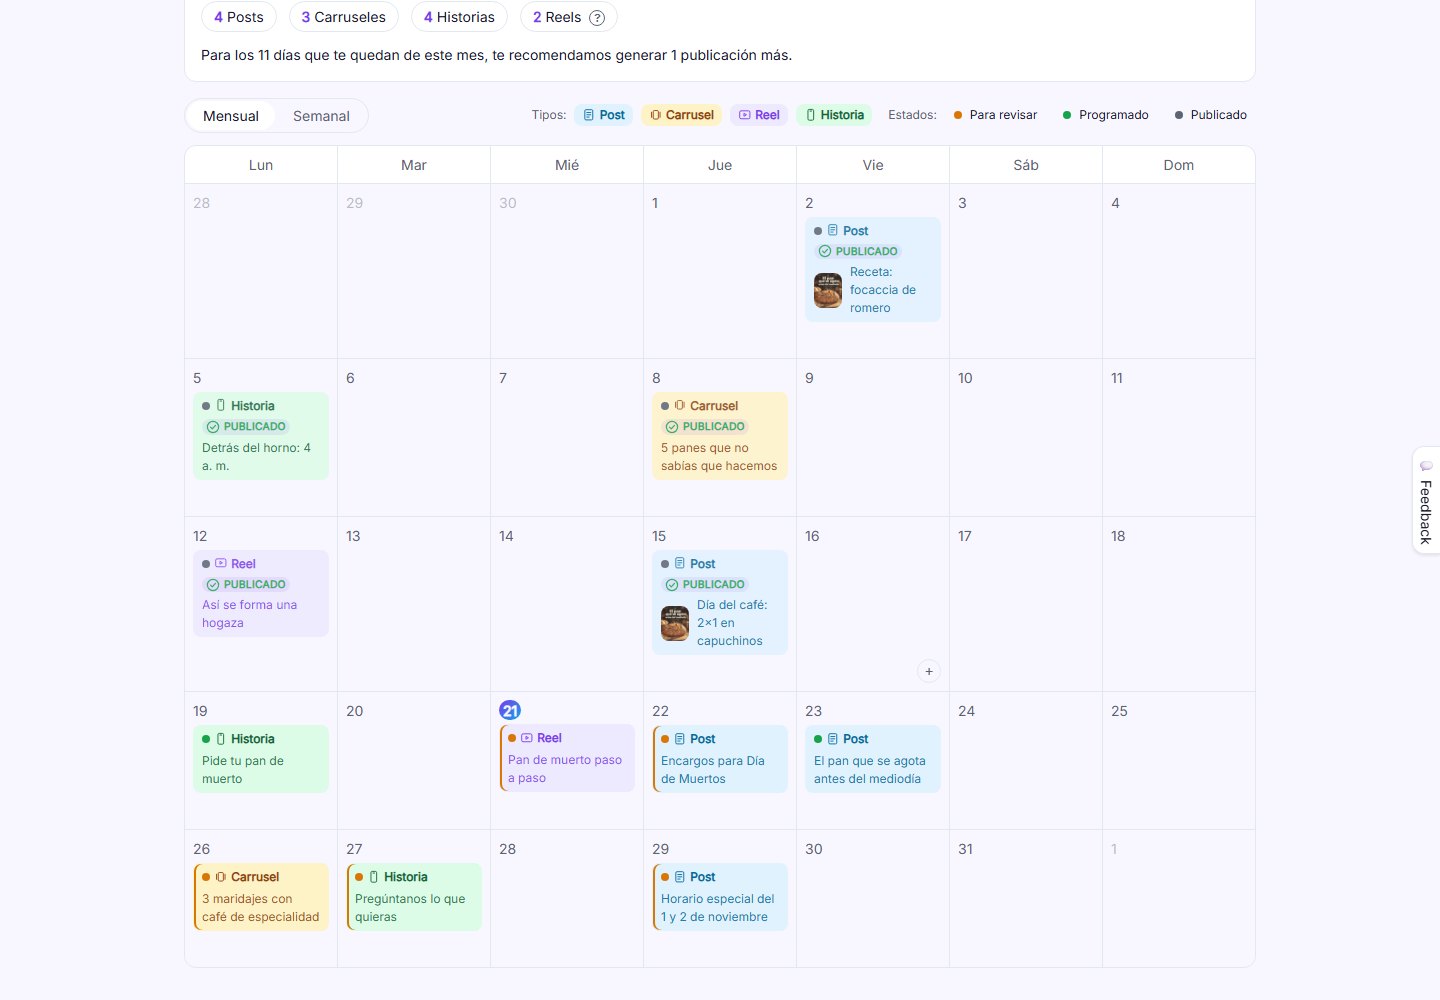The width and height of the screenshot is (1440, 1000).
Task: Open '3 maridajes con café de especialidad' carousel
Action: (x=261, y=897)
